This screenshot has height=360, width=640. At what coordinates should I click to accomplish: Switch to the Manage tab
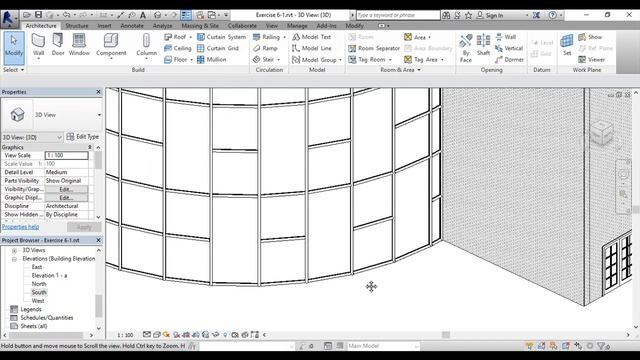tap(297, 26)
